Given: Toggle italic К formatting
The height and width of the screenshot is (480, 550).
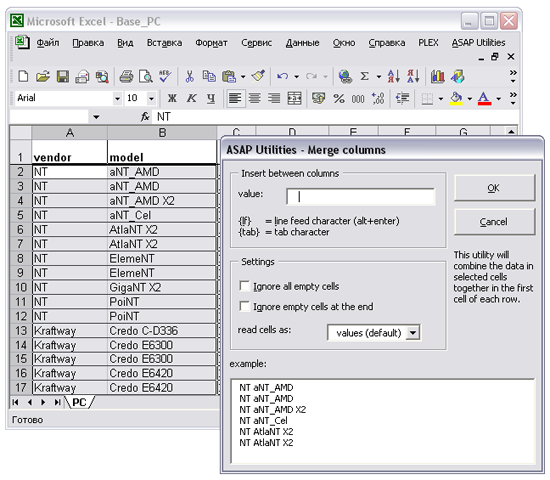Looking at the screenshot, I should (191, 98).
